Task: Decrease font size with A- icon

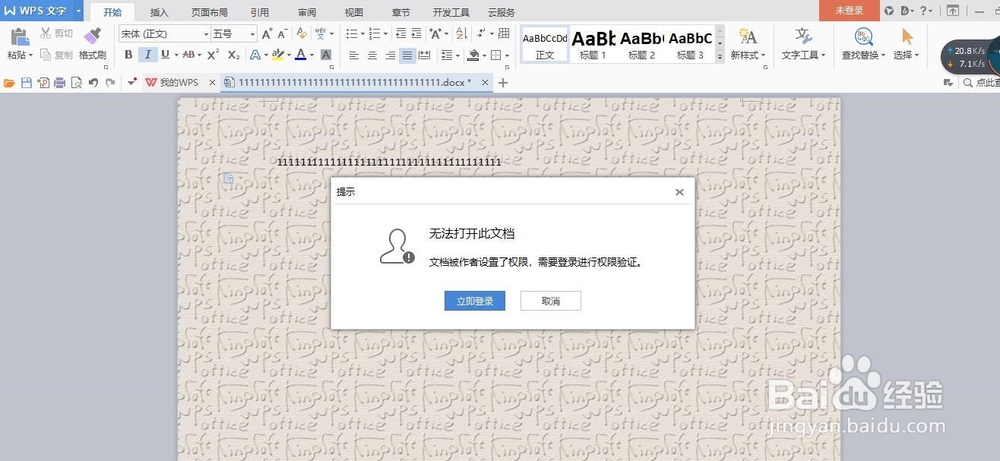Action: tap(283, 34)
